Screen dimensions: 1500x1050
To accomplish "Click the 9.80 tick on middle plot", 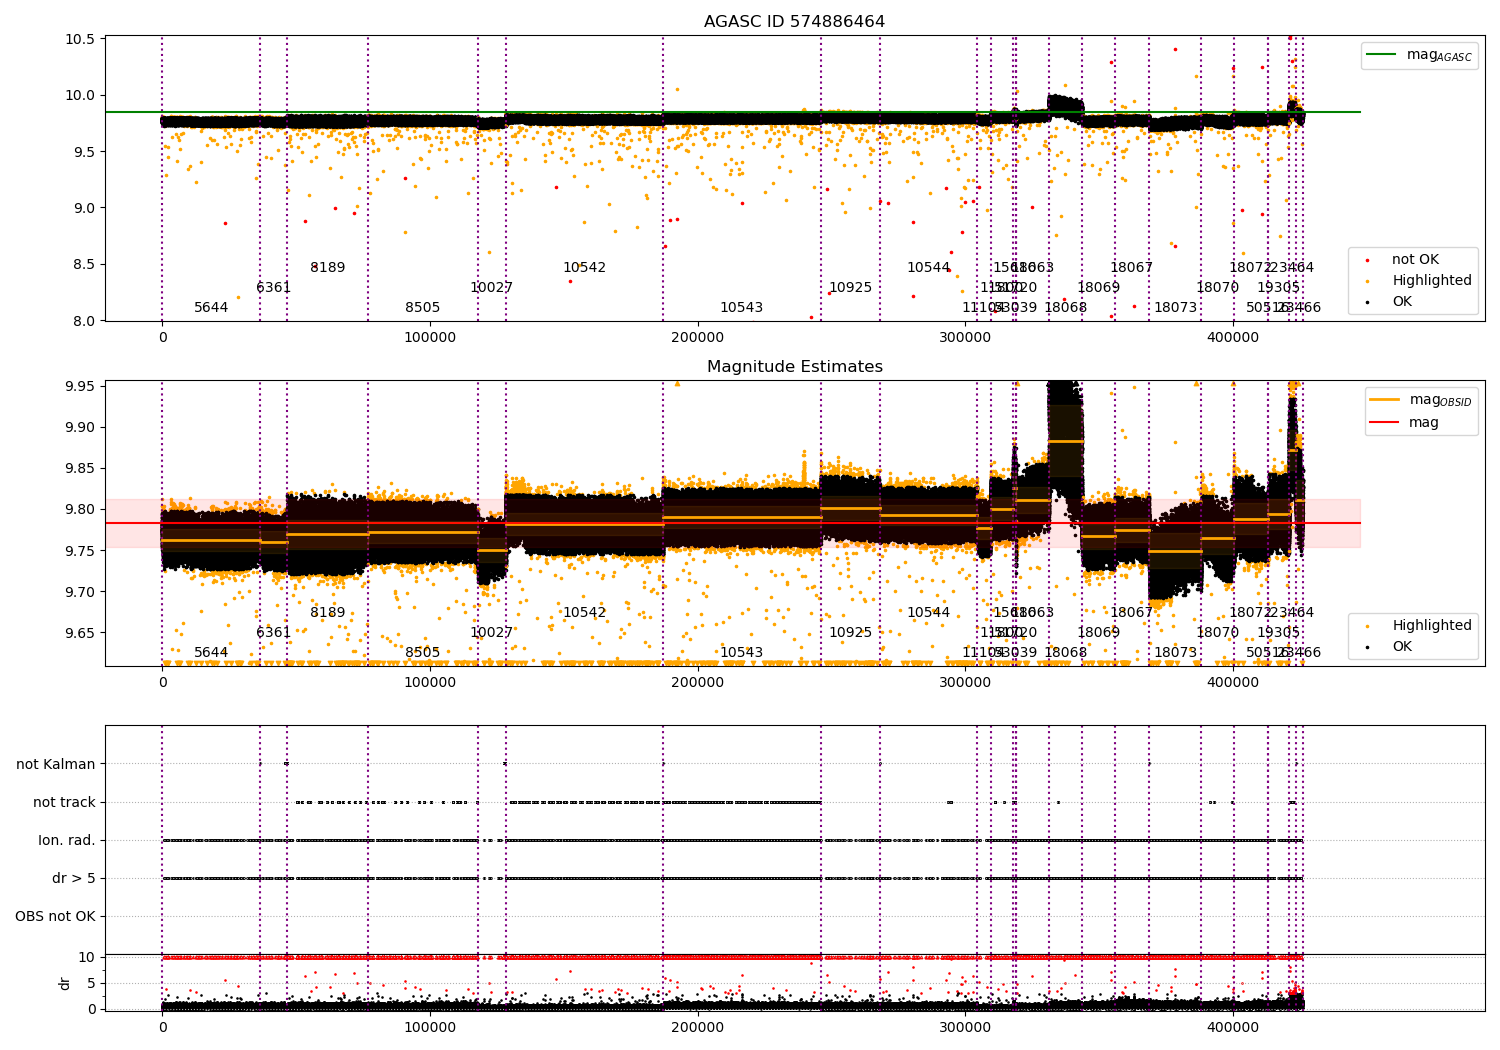I will tap(81, 509).
